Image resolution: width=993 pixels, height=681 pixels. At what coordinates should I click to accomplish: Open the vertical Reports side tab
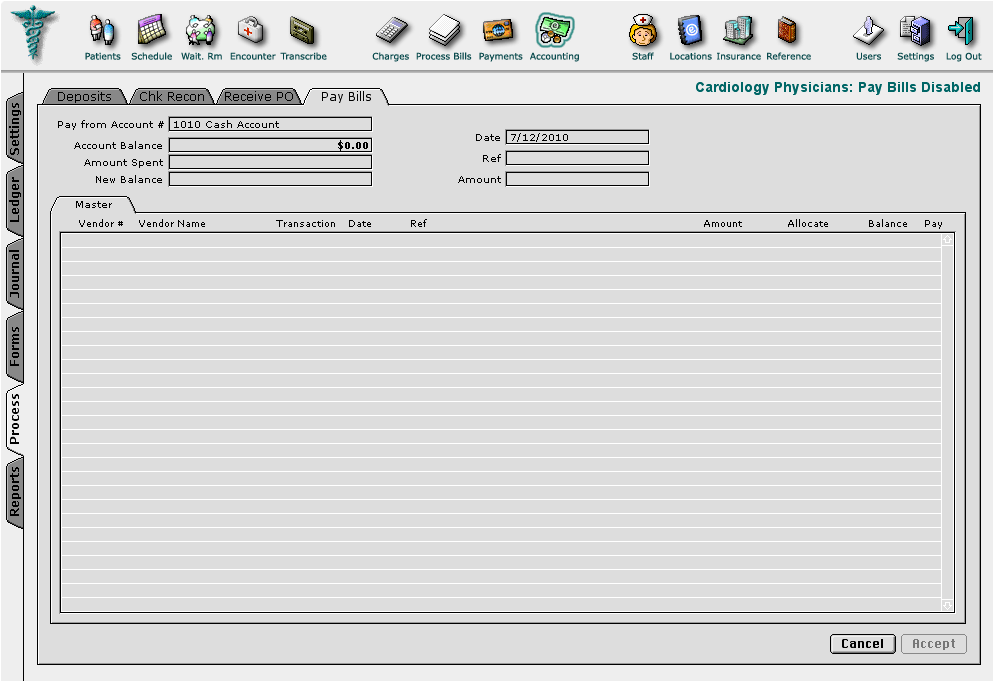pyautogui.click(x=15, y=492)
